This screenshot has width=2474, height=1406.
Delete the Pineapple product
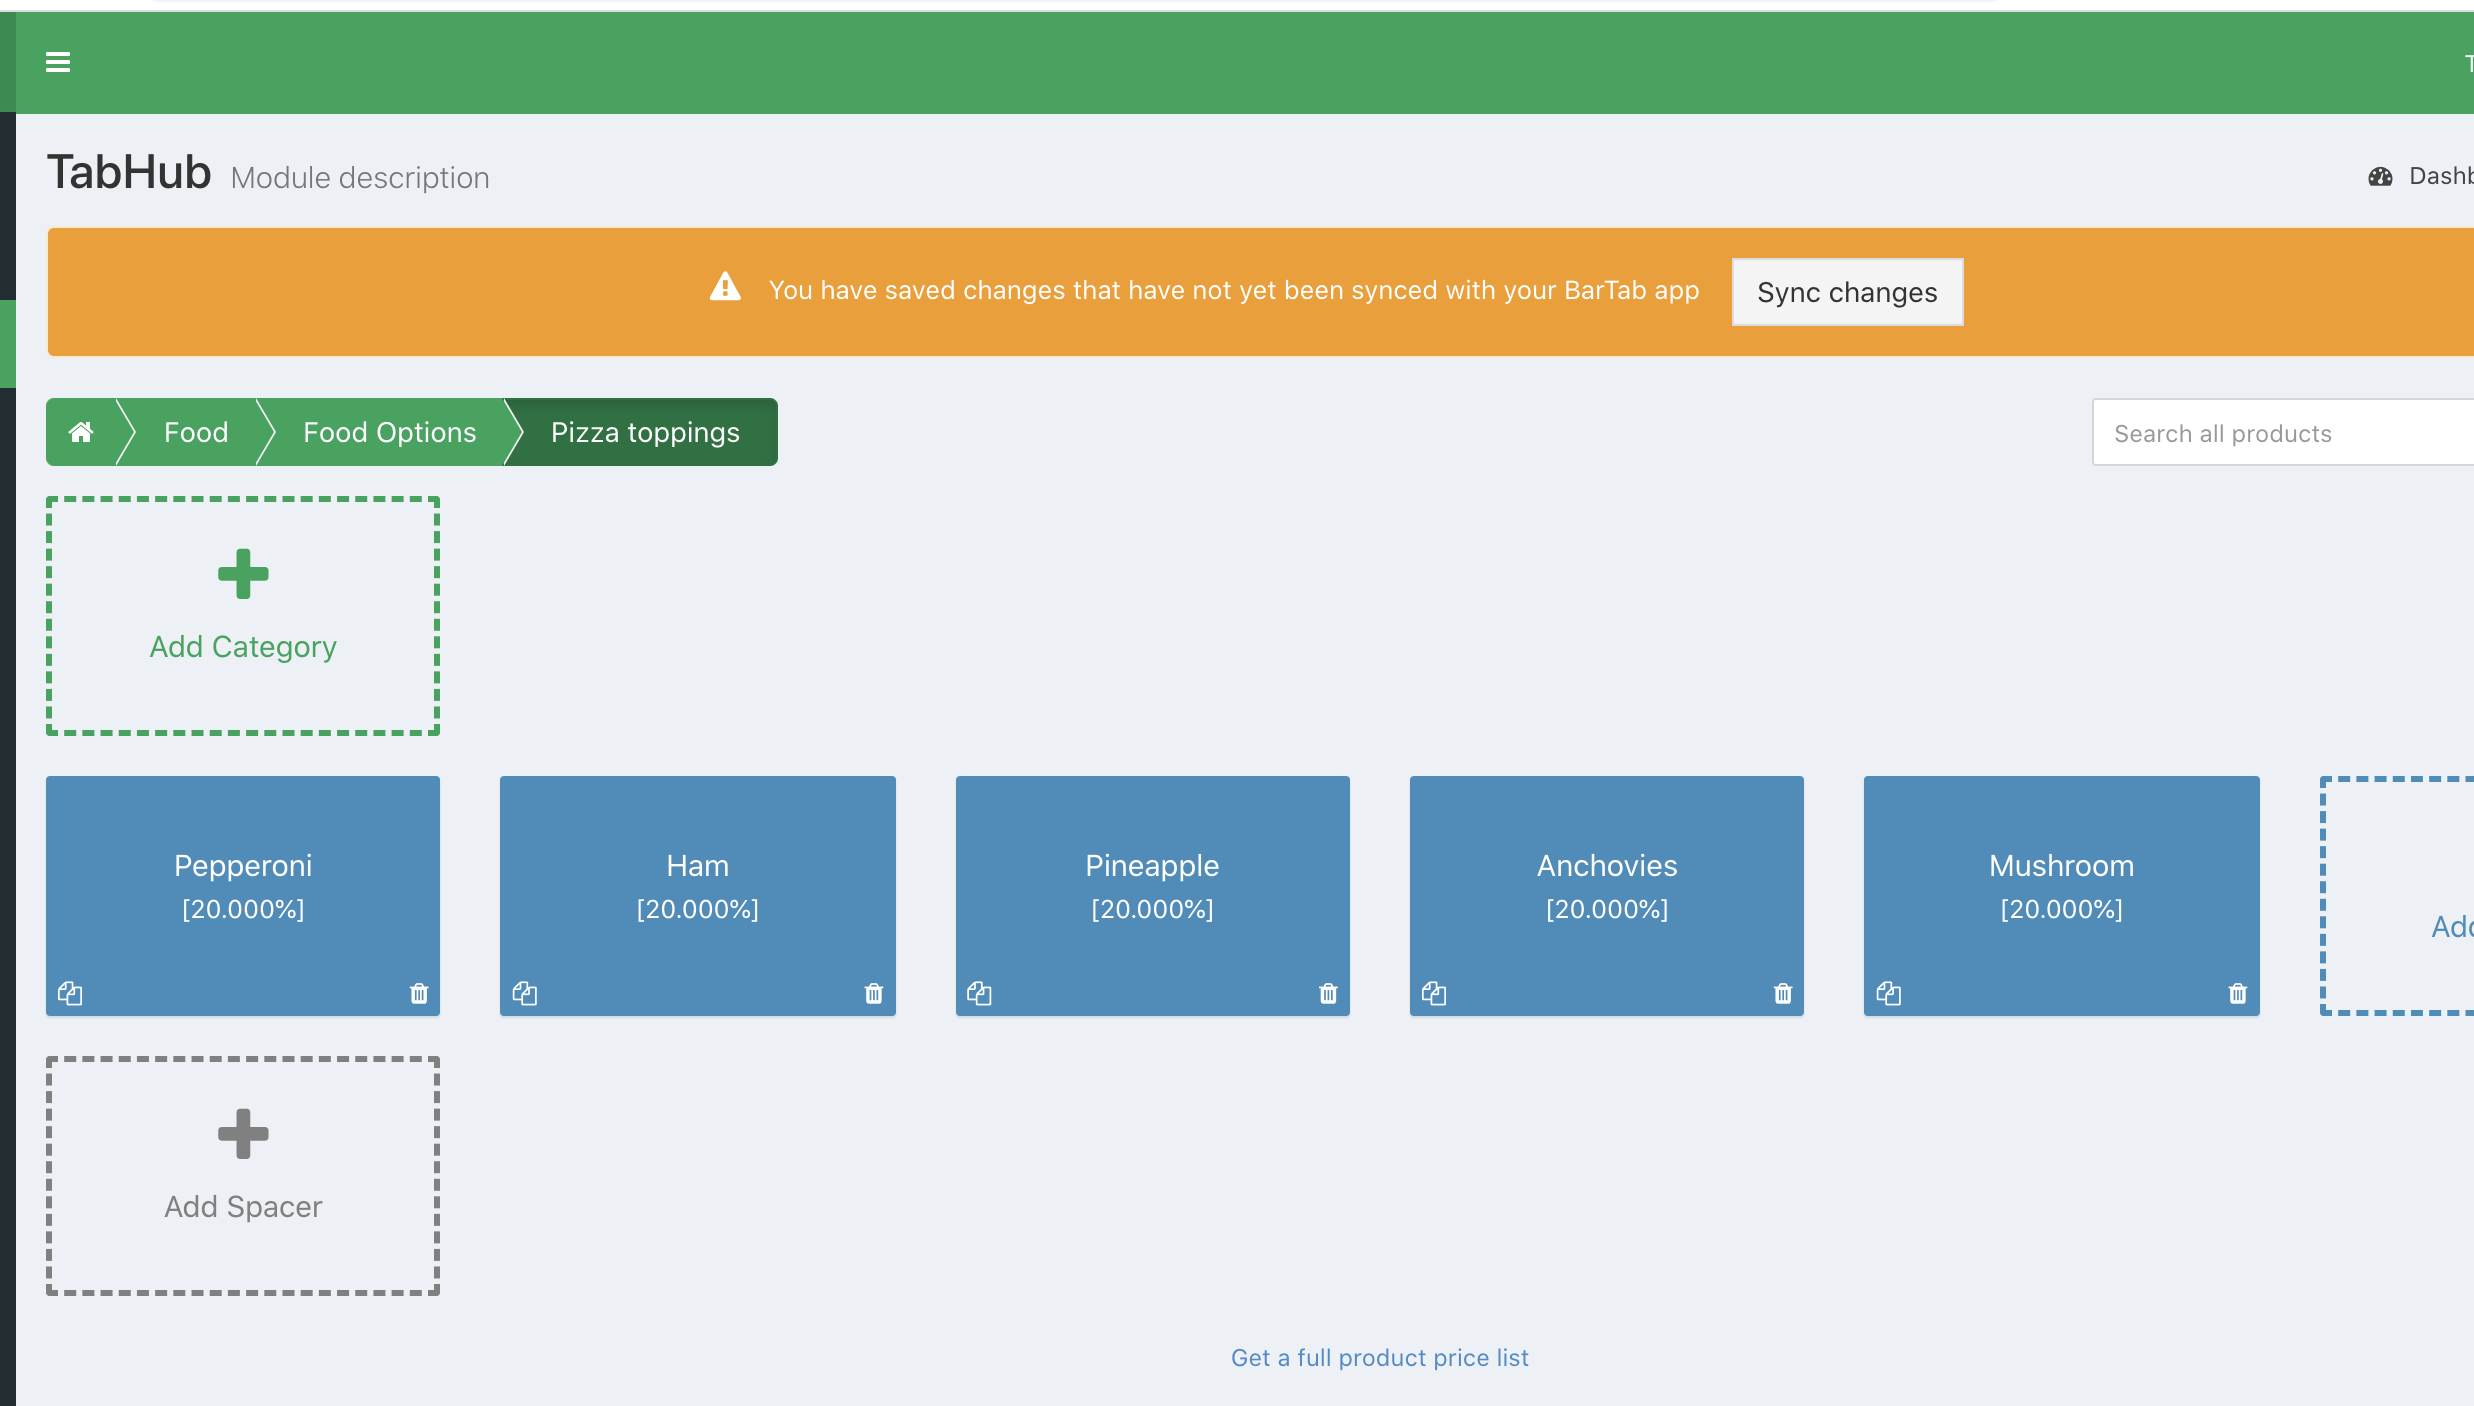tap(1328, 993)
